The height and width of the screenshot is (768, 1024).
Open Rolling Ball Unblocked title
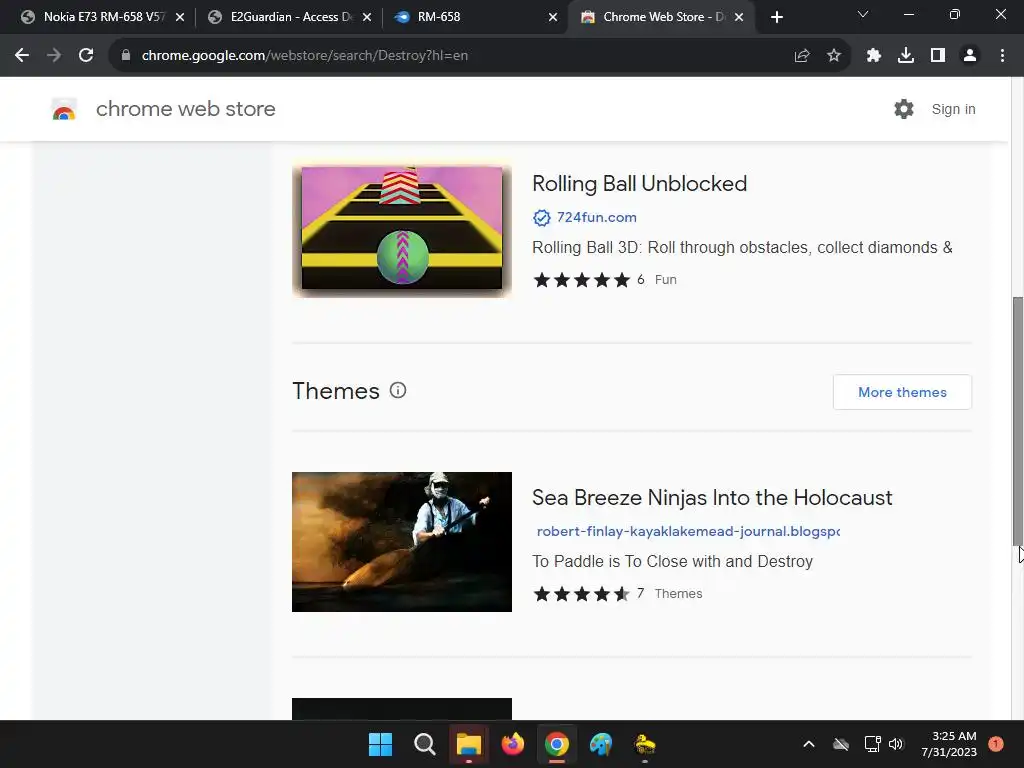[x=639, y=184]
